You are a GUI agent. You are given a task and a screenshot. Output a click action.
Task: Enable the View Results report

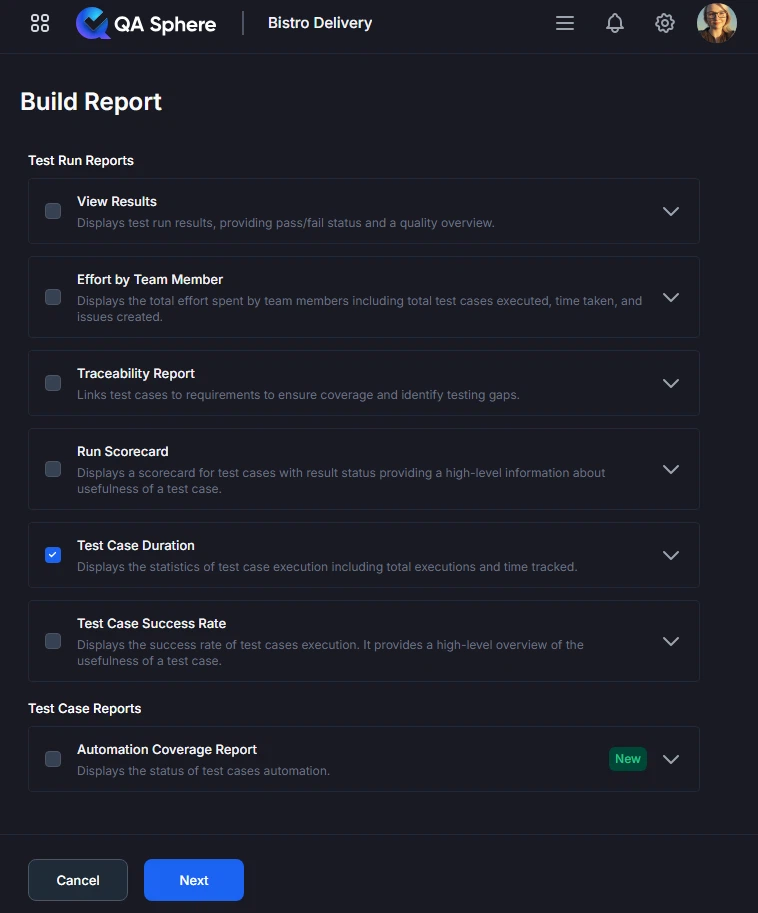[x=52, y=211]
